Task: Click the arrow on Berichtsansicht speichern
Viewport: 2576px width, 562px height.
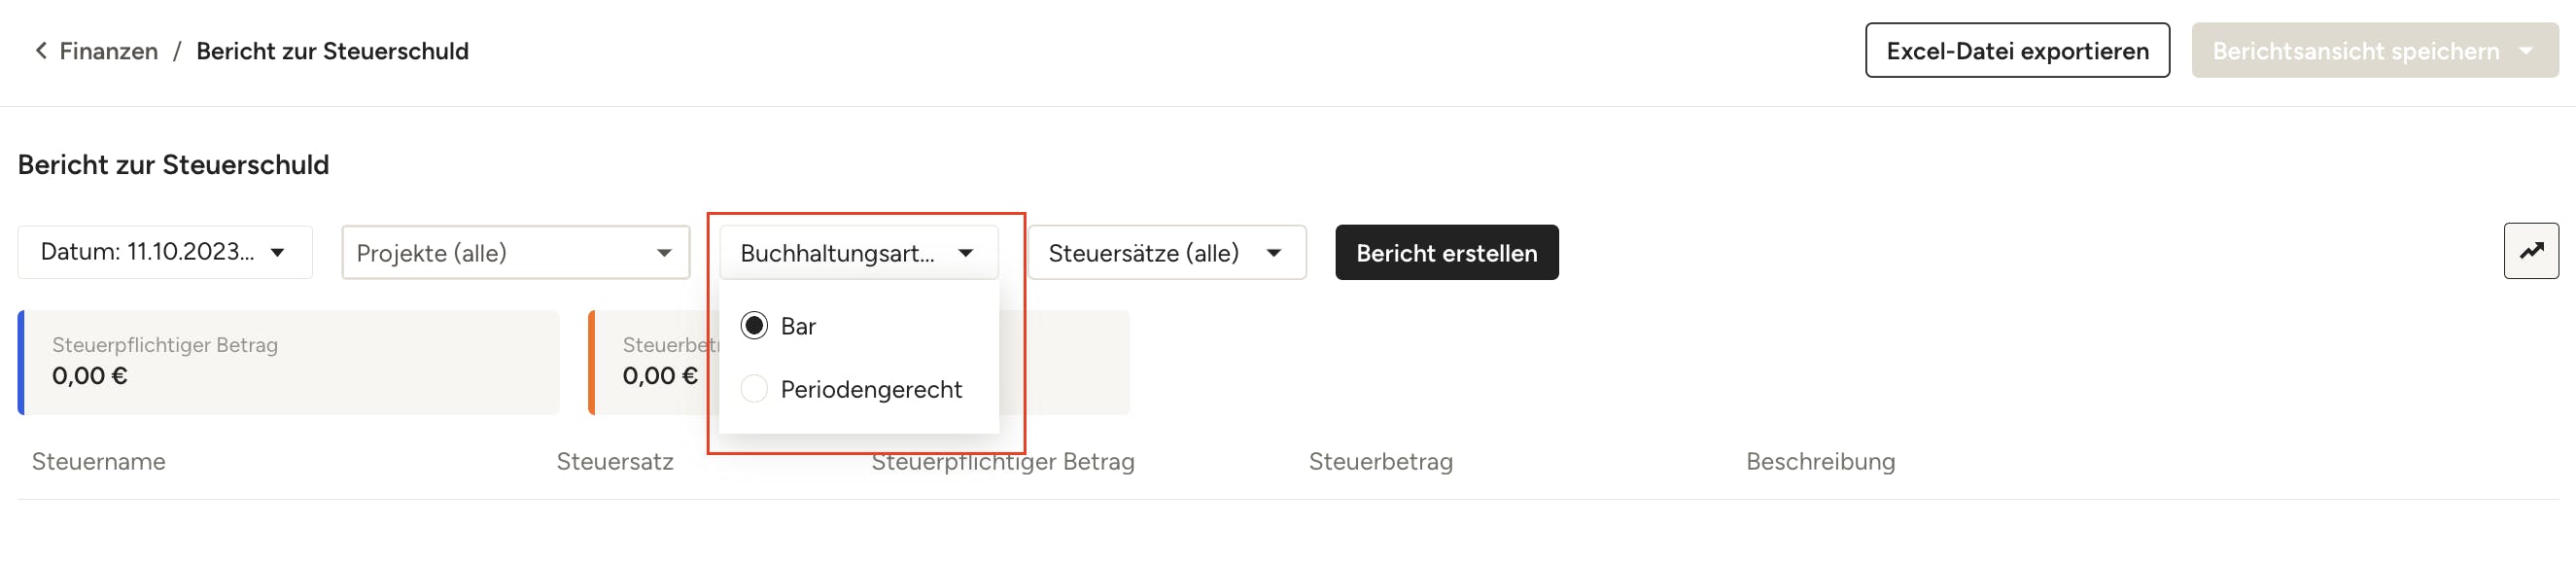Action: [2527, 51]
